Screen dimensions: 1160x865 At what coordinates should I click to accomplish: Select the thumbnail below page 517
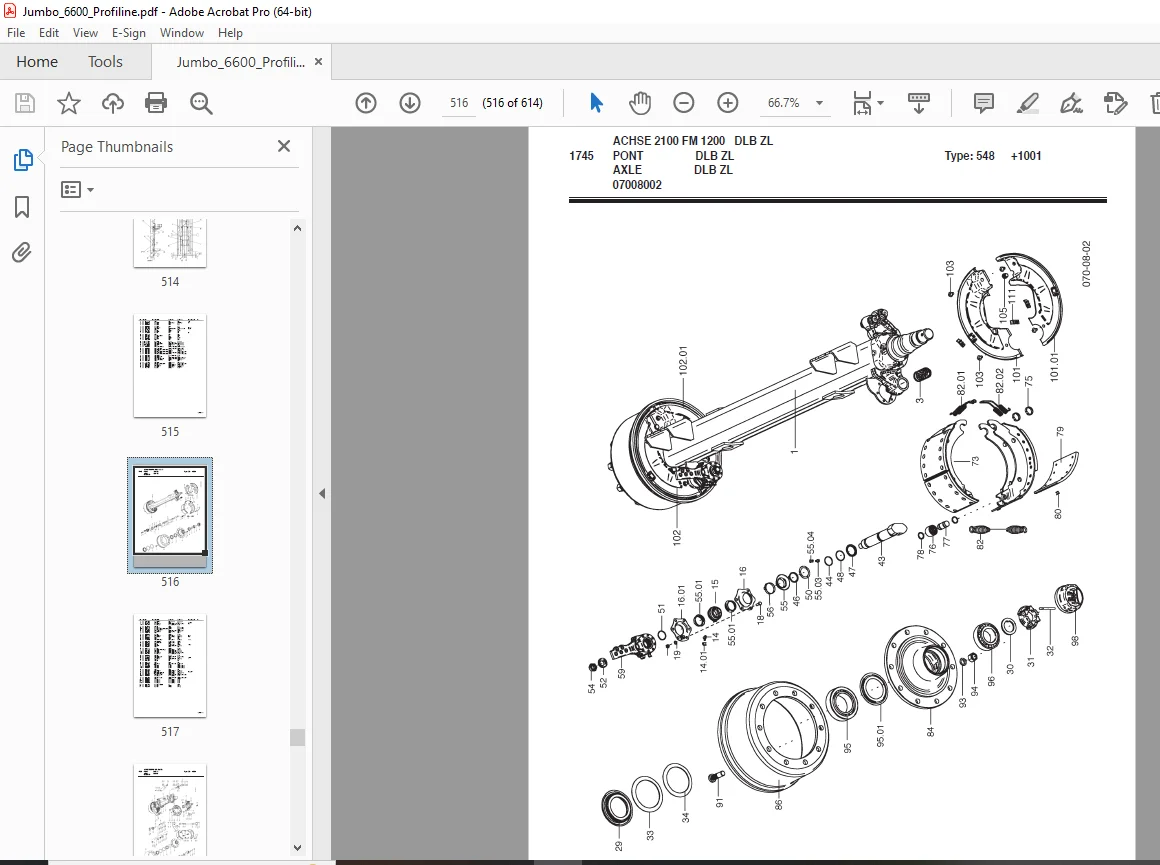pyautogui.click(x=170, y=810)
